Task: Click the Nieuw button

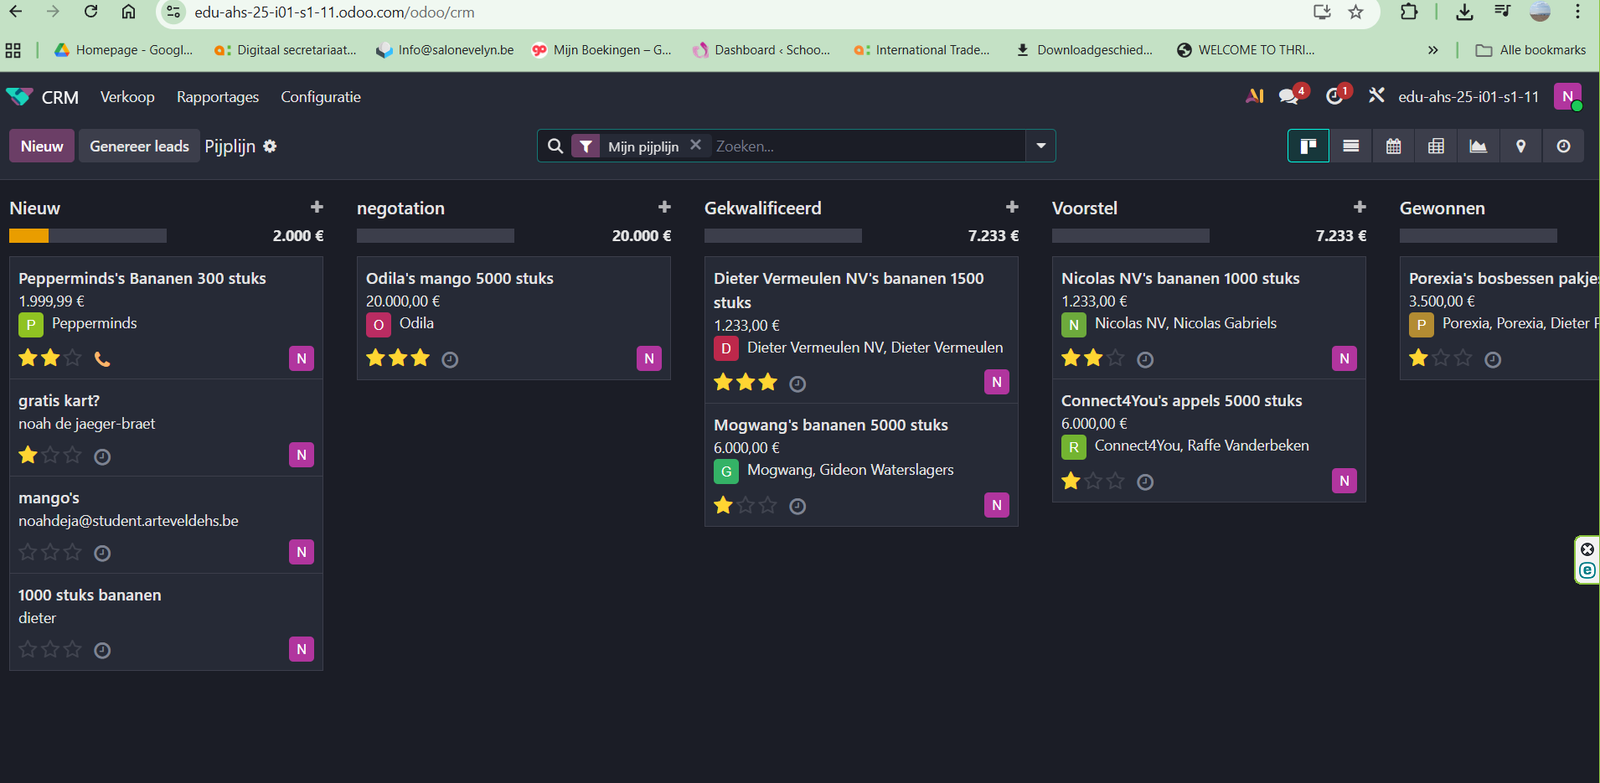Action: [x=42, y=146]
